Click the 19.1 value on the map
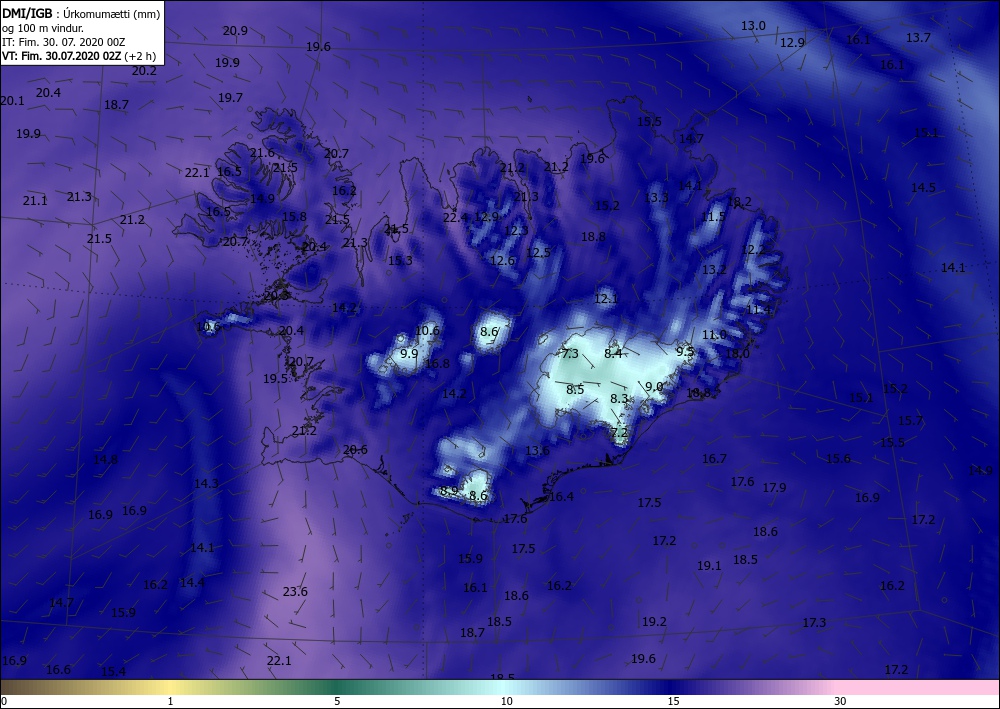 [709, 566]
